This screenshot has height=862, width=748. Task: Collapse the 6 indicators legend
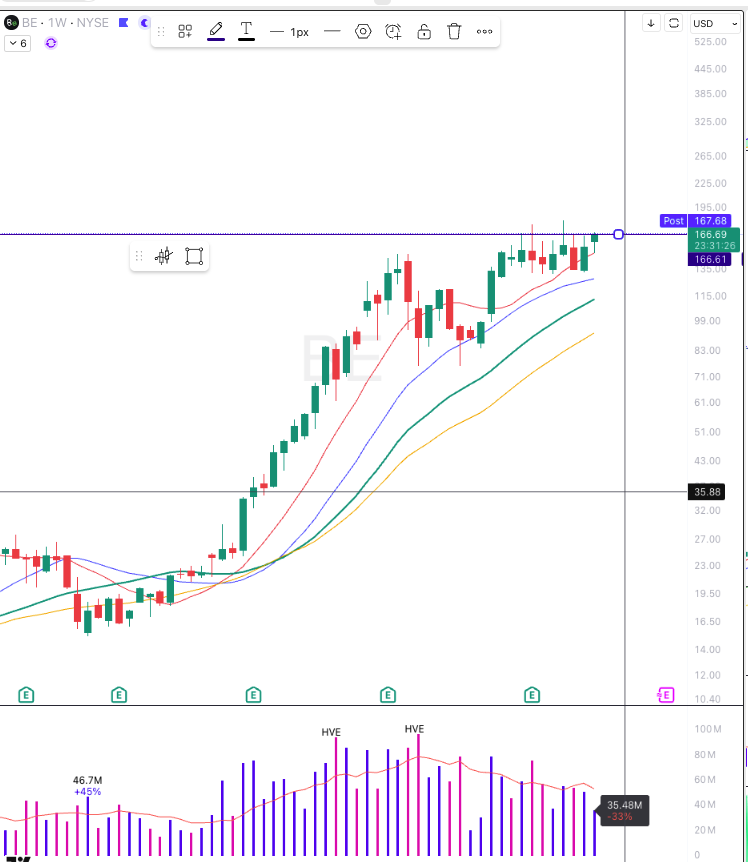pos(18,43)
